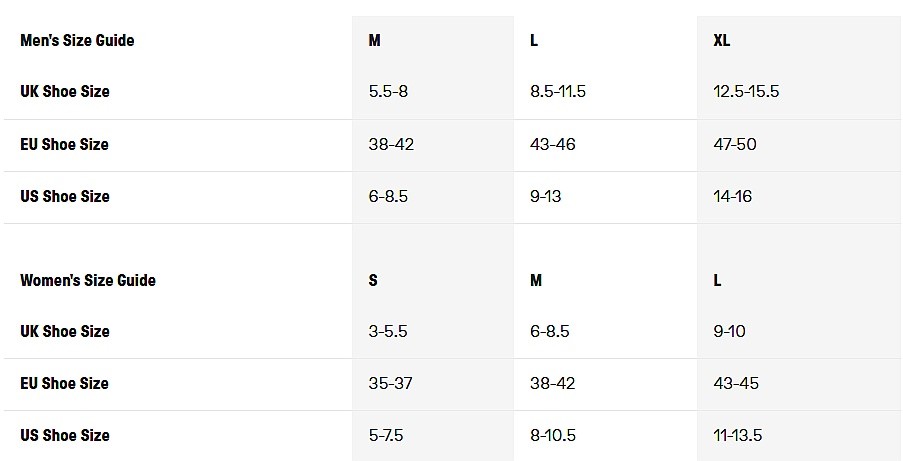The image size is (903, 461).
Task: Click the EU 35-37 cell
Action: [x=391, y=384]
